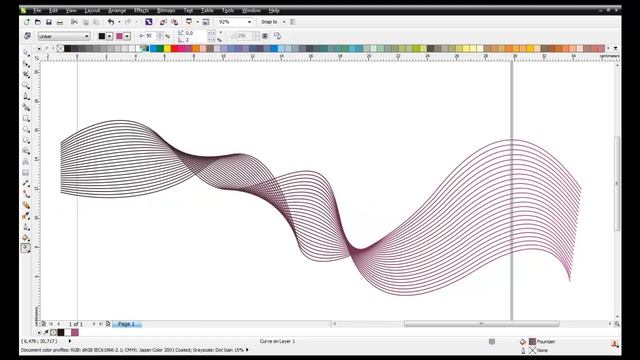Select the Fill tool
The image size is (640, 360).
click(26, 238)
